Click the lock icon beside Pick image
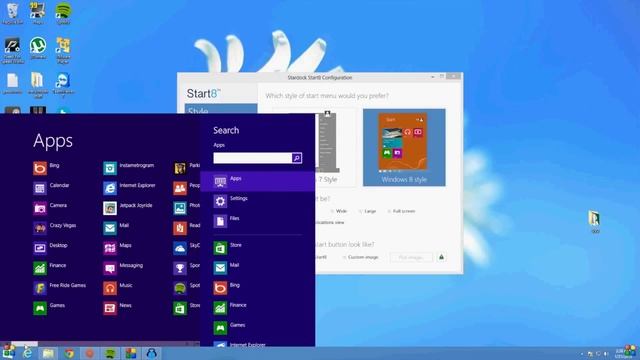640x360 pixels. click(x=441, y=257)
